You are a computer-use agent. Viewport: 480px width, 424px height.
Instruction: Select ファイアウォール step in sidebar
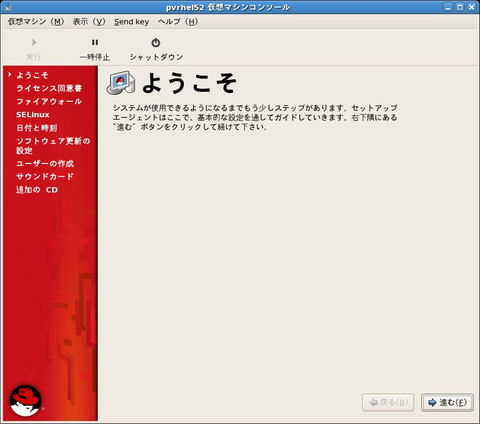pyautogui.click(x=49, y=101)
